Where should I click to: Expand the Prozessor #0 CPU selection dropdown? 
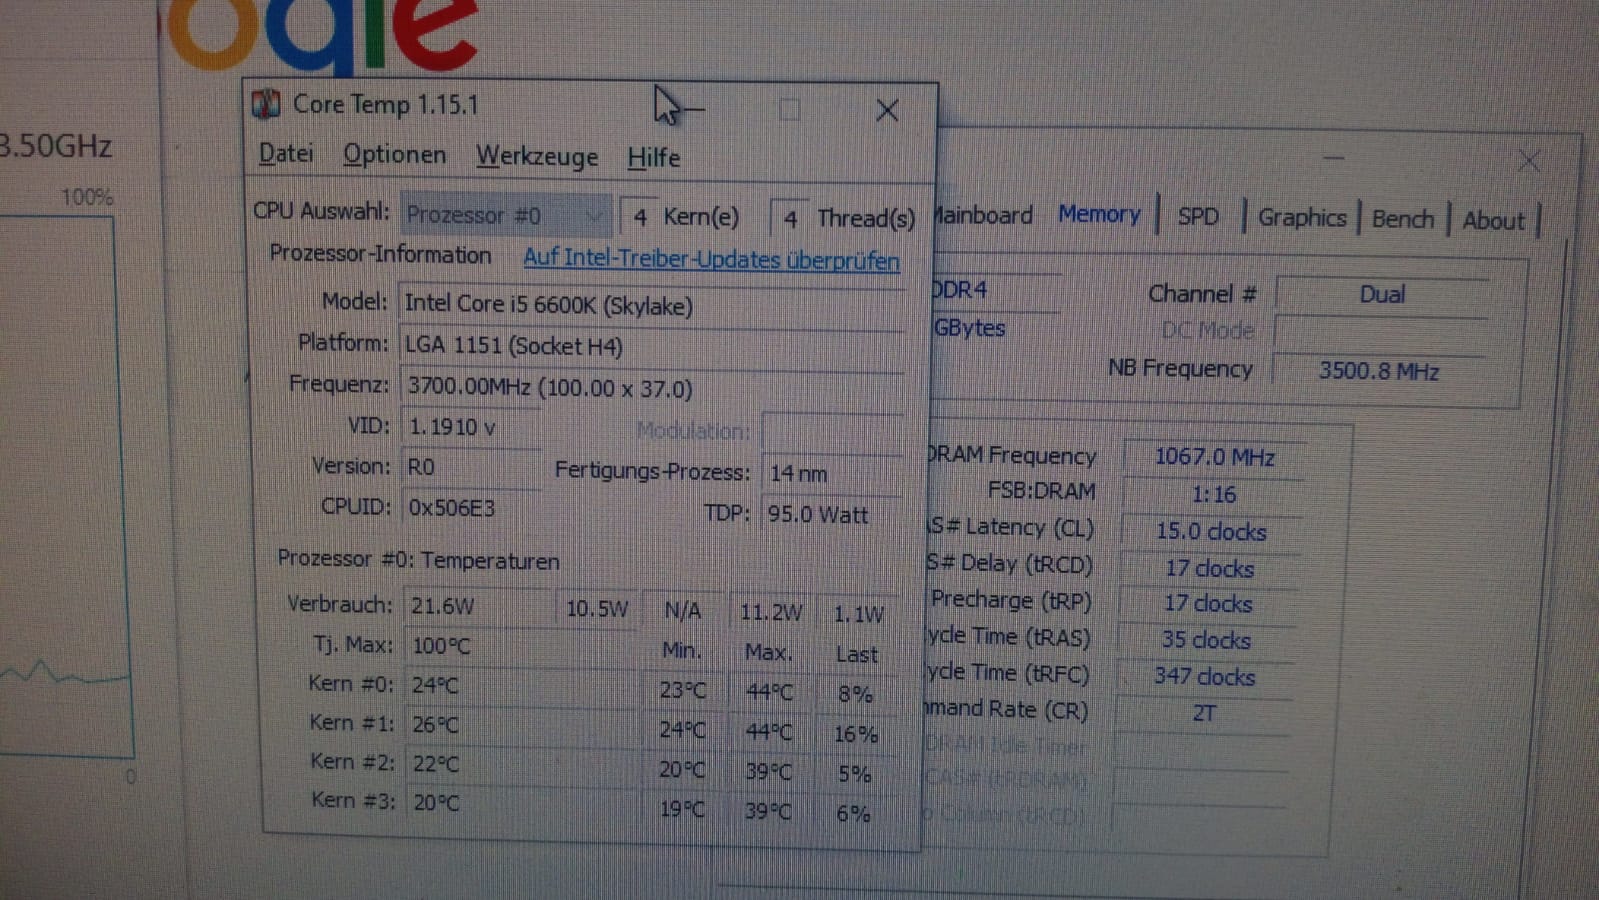(506, 215)
